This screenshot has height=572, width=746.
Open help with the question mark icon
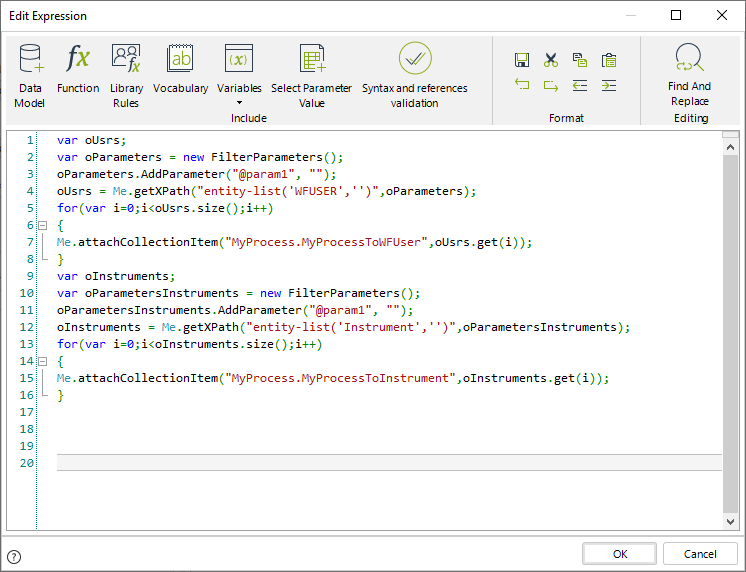point(14,556)
